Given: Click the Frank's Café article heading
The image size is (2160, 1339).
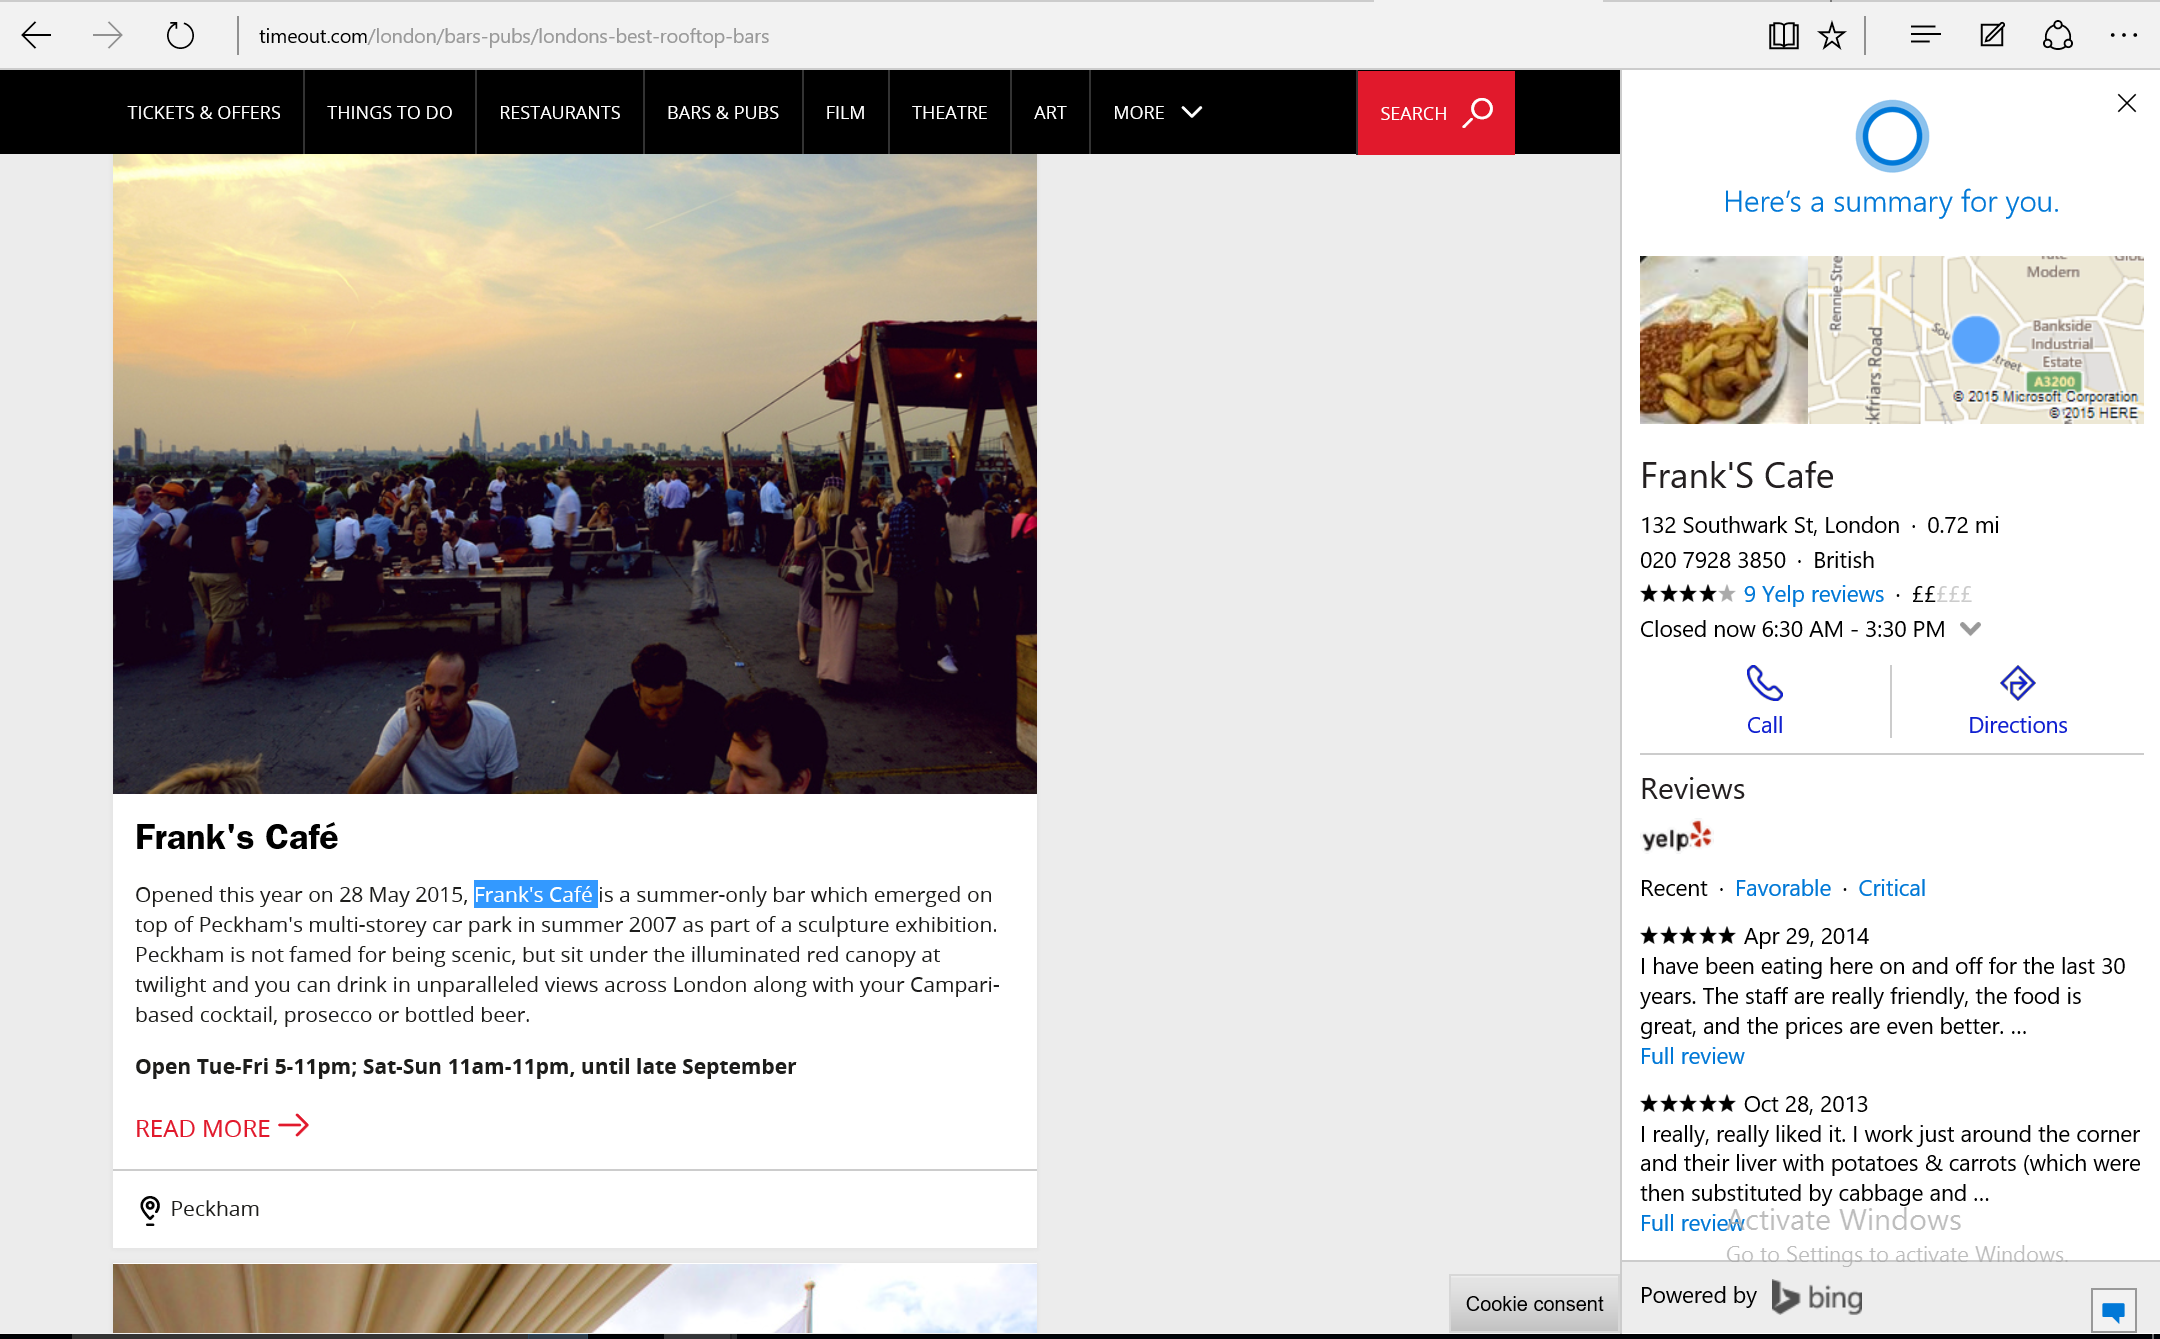Looking at the screenshot, I should coord(237,837).
